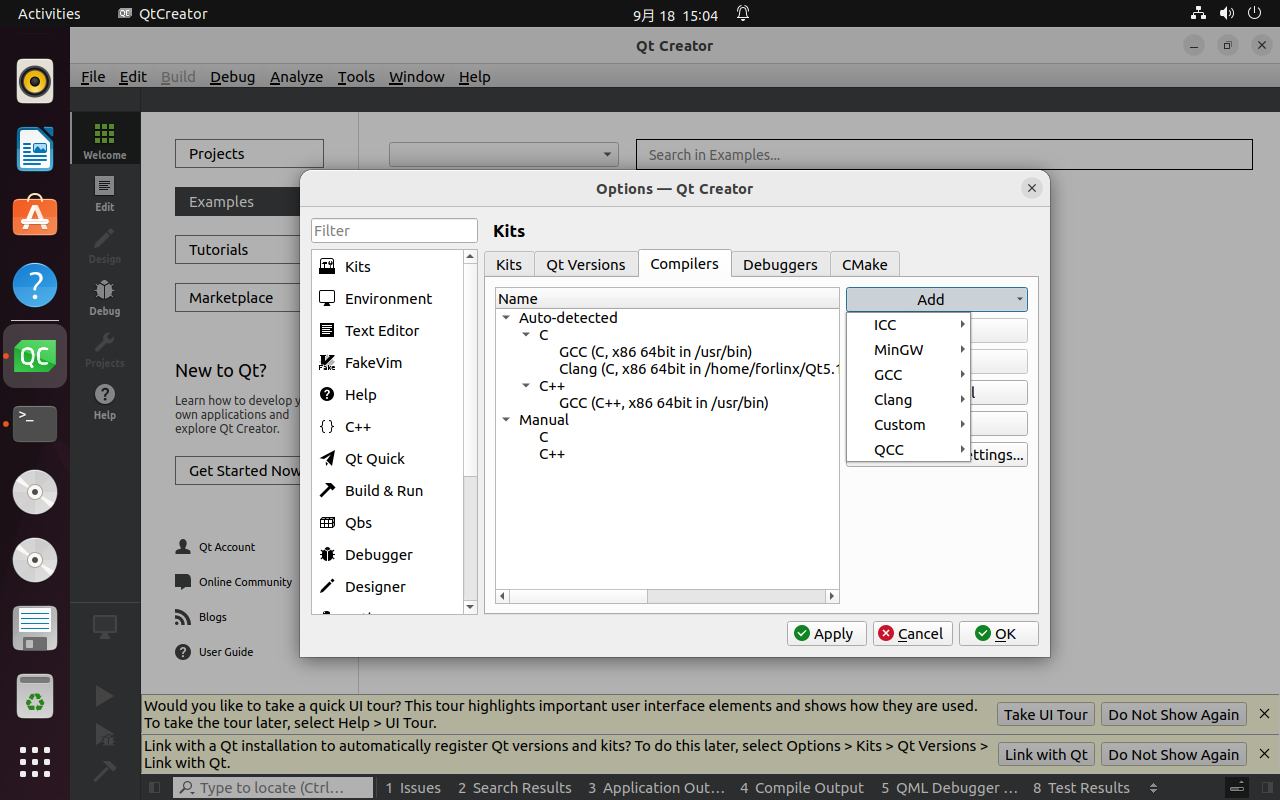The width and height of the screenshot is (1280, 800).
Task: Click Cancel in the Options dialog
Action: tap(912, 634)
